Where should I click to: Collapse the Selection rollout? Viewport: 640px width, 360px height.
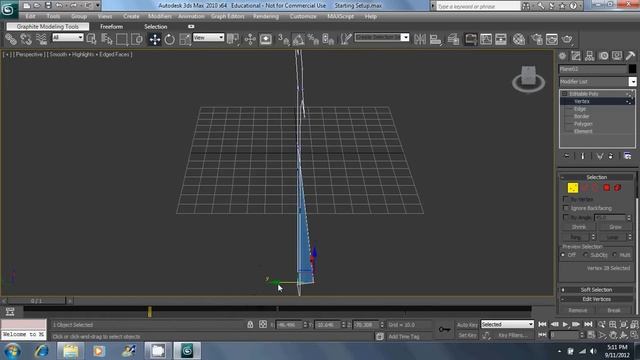596,177
